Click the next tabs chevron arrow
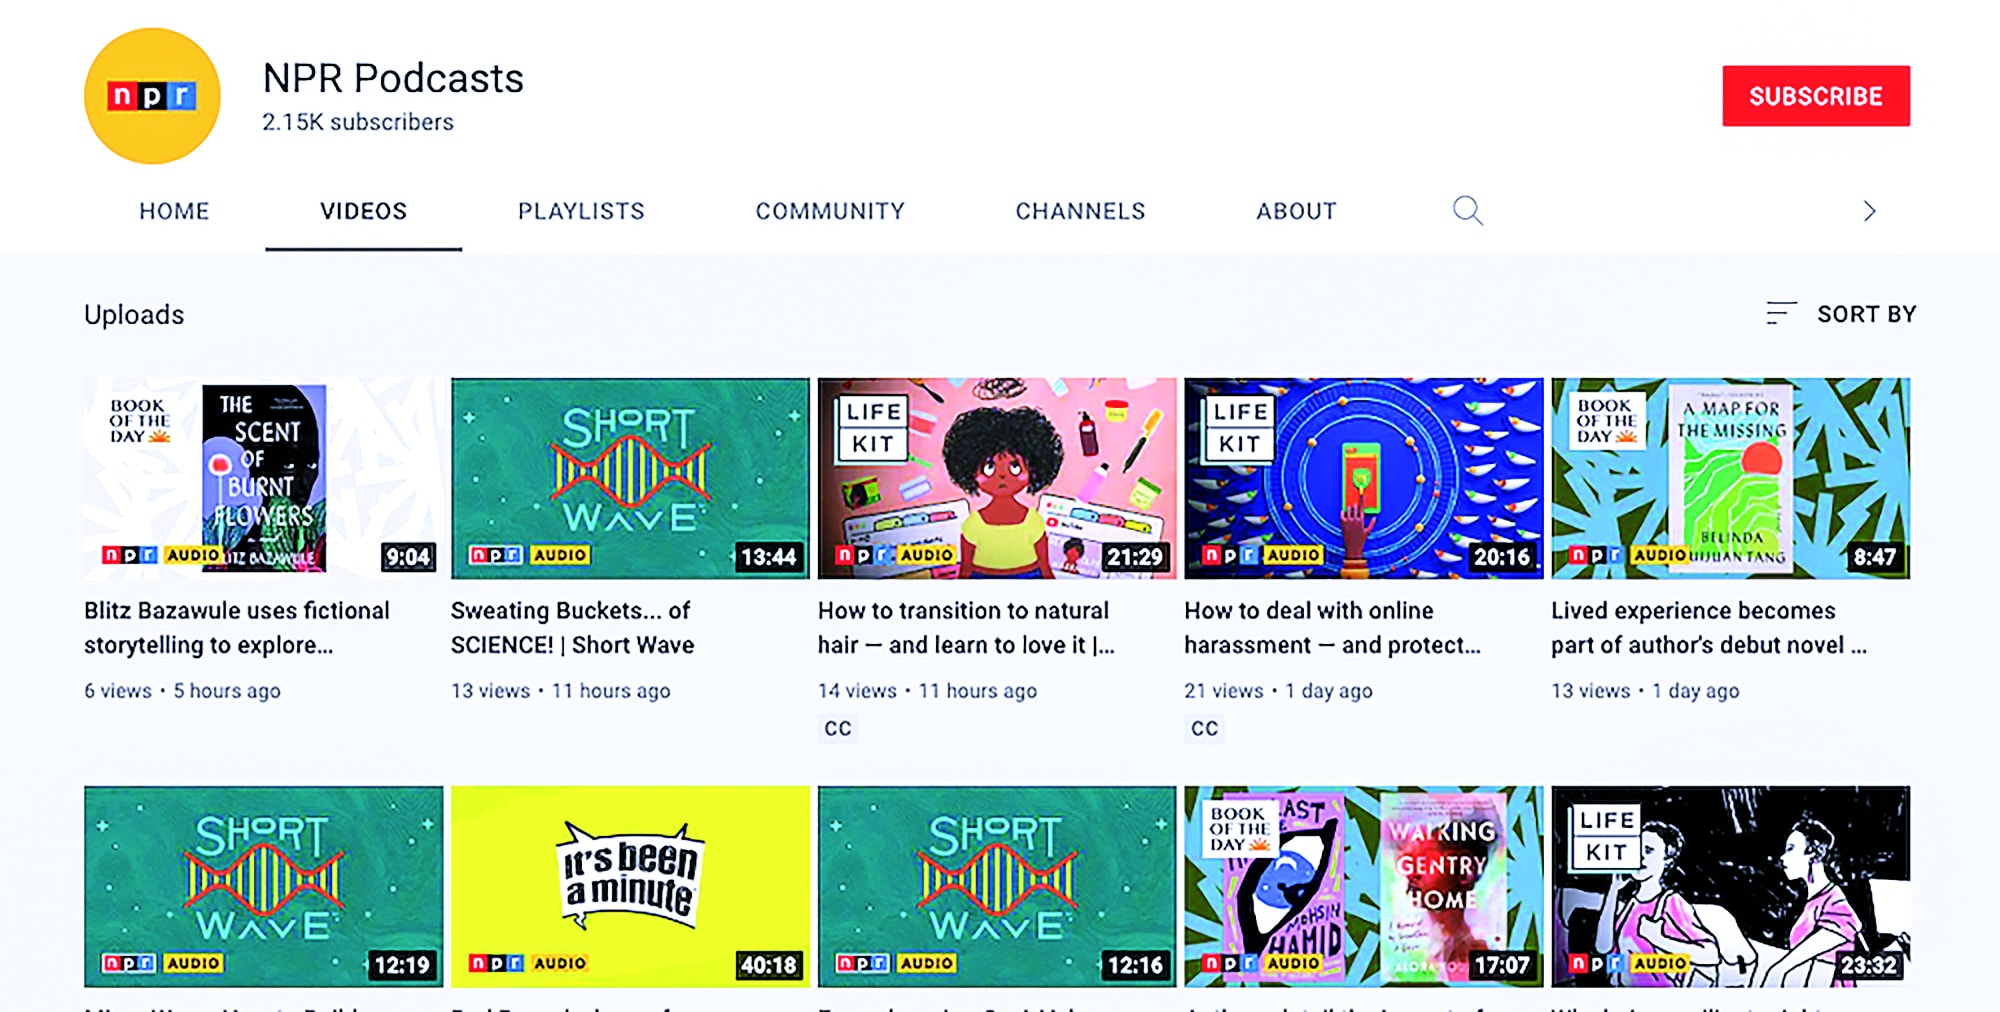This screenshot has width=2000, height=1012. click(x=1869, y=211)
